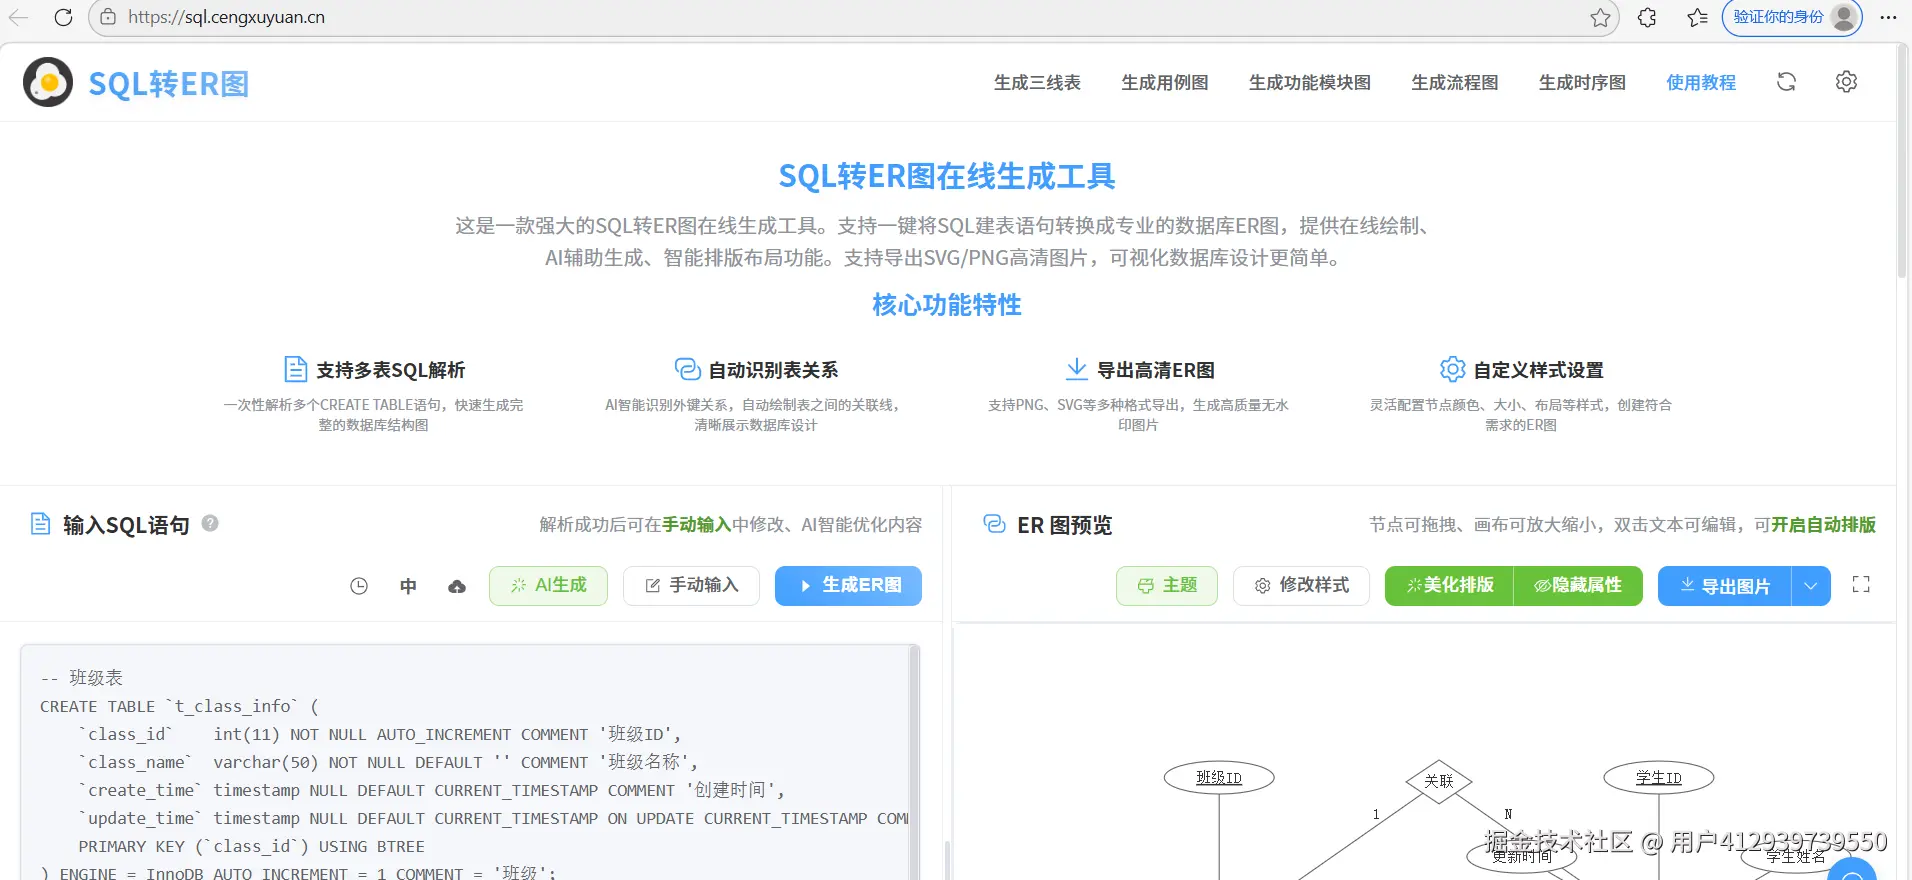
Task: Reload the page with refresh icon
Action: 63,17
